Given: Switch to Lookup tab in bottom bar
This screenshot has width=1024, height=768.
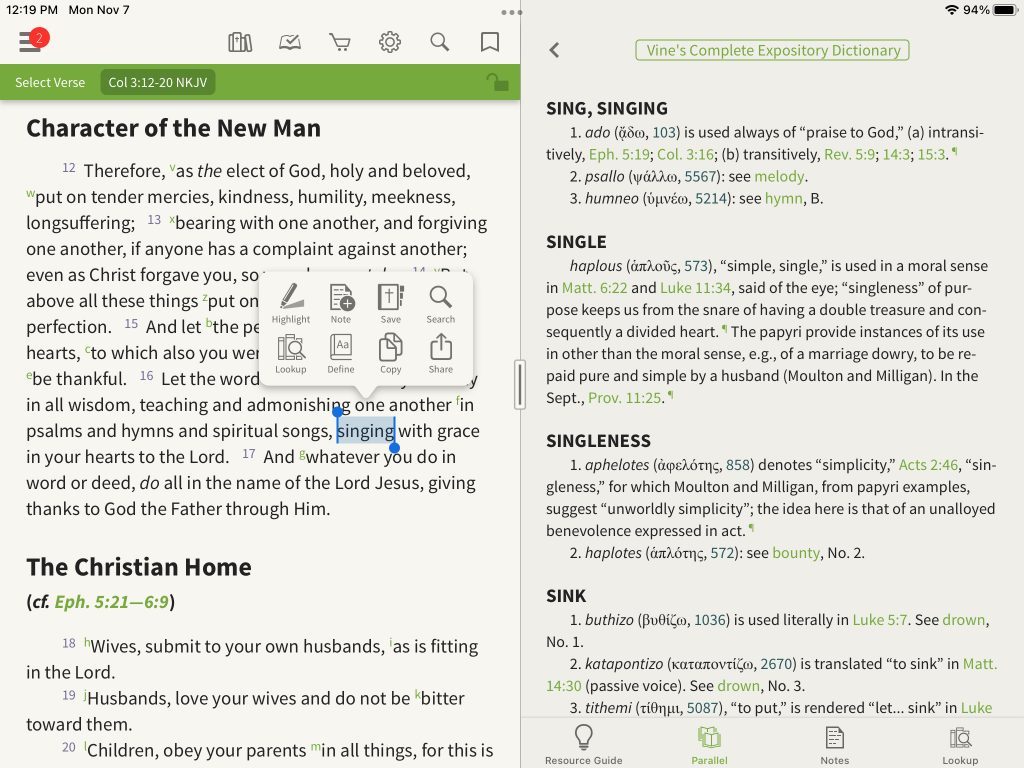Looking at the screenshot, I should (960, 744).
